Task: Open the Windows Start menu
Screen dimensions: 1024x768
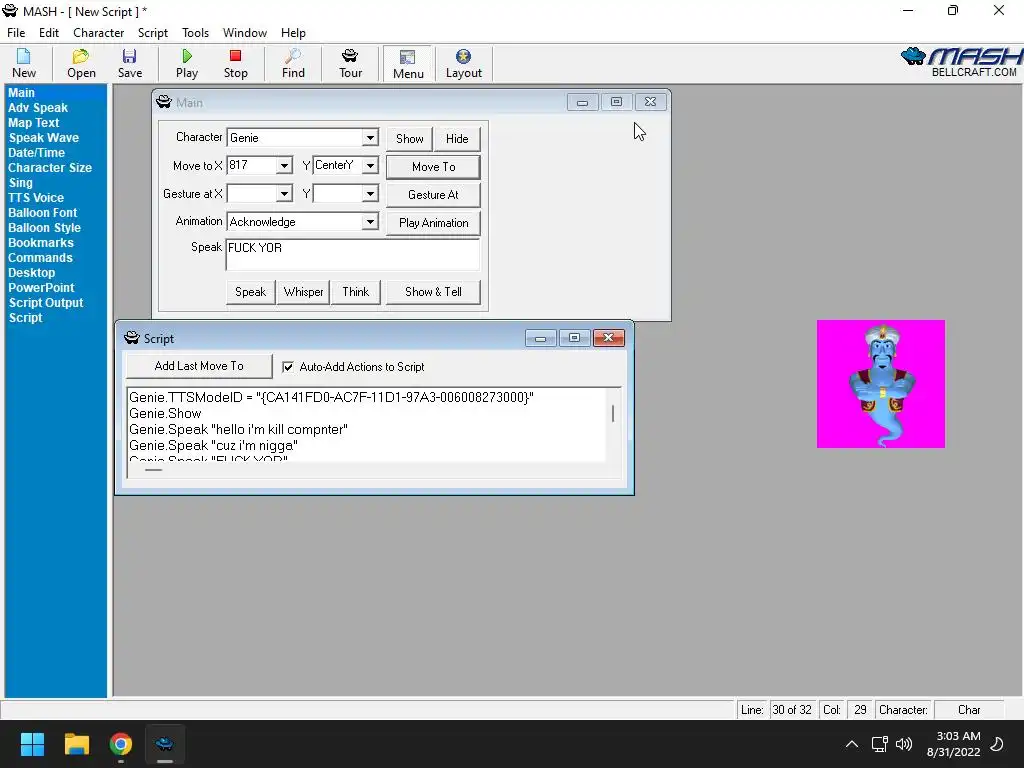Action: pos(32,744)
